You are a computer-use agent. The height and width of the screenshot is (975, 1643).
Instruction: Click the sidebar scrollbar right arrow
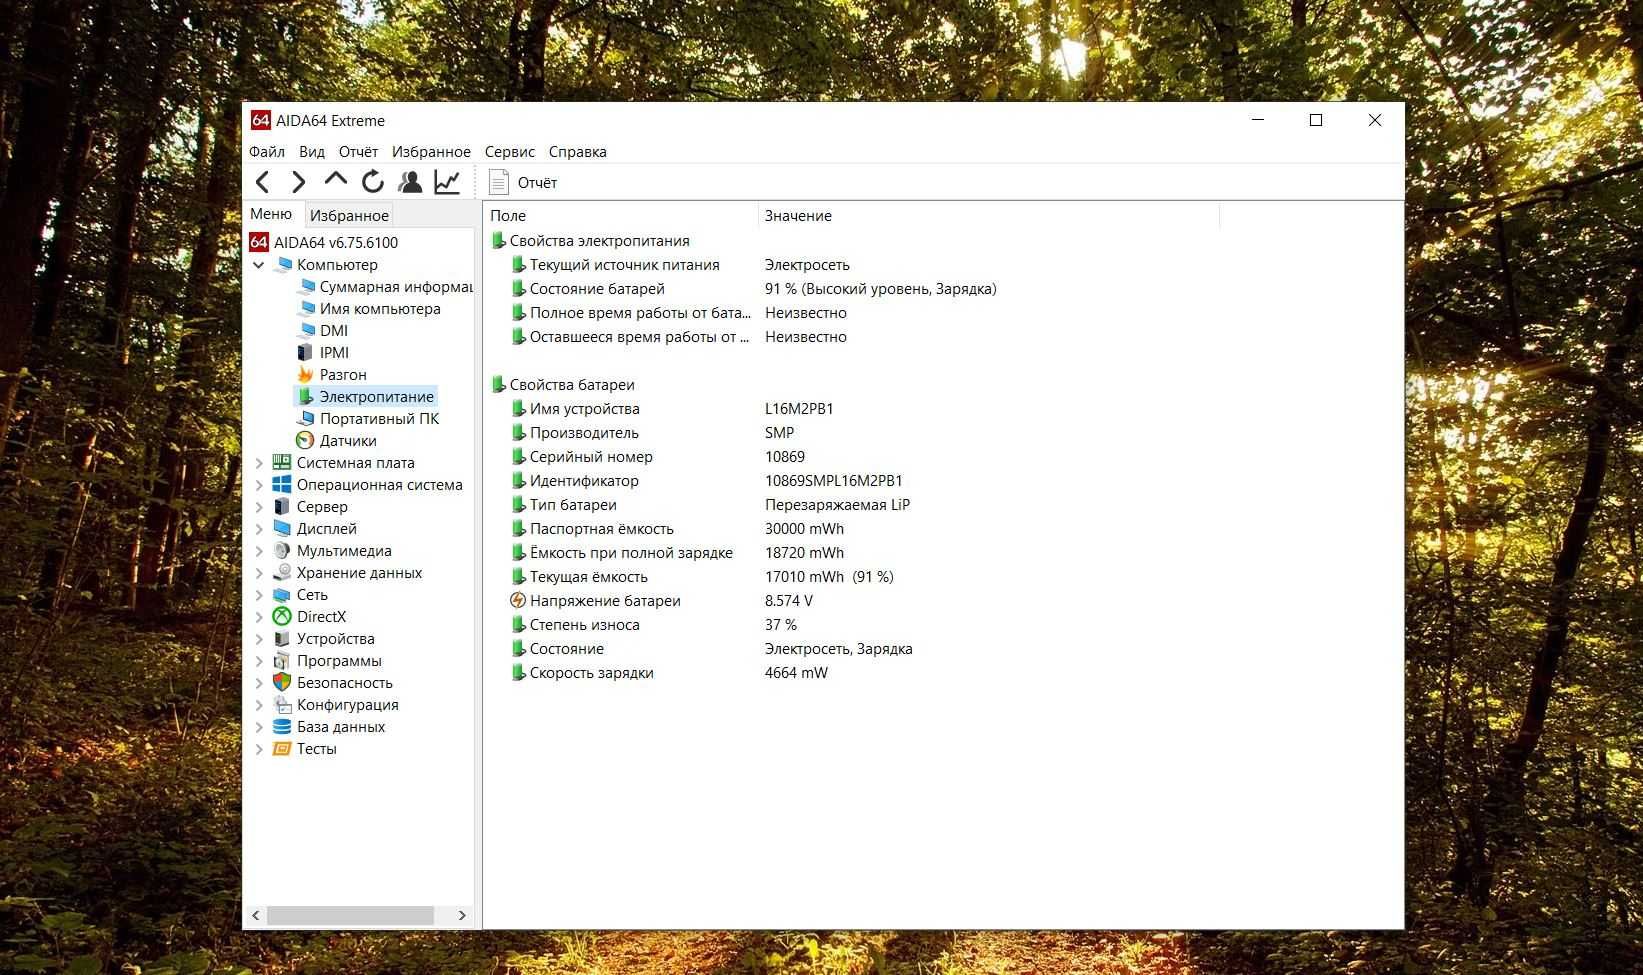click(462, 915)
